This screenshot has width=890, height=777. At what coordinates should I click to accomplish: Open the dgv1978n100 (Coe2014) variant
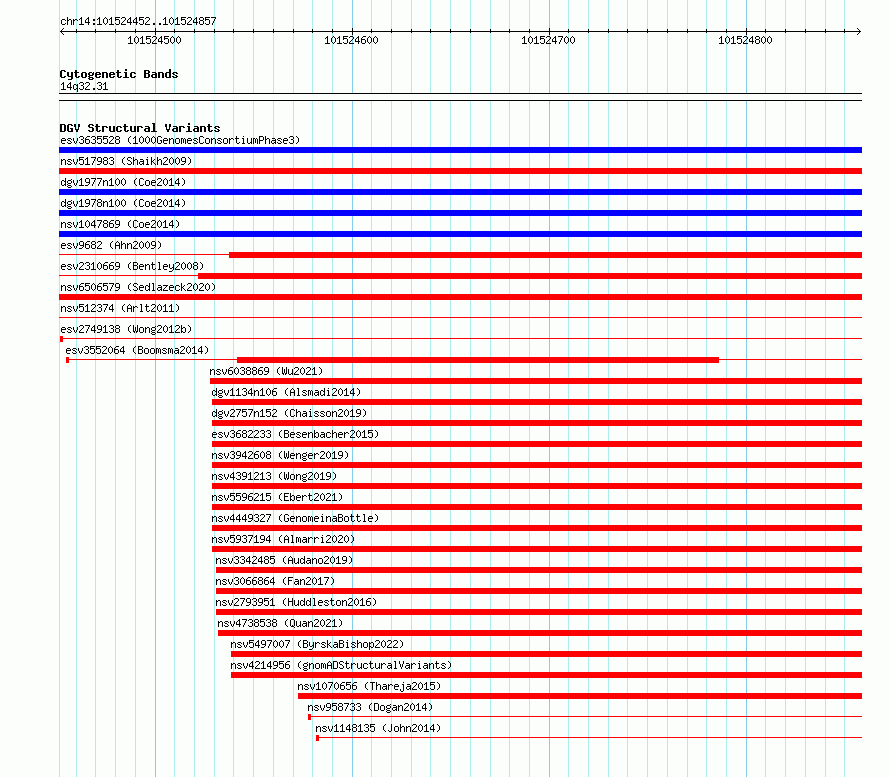[x=123, y=203]
